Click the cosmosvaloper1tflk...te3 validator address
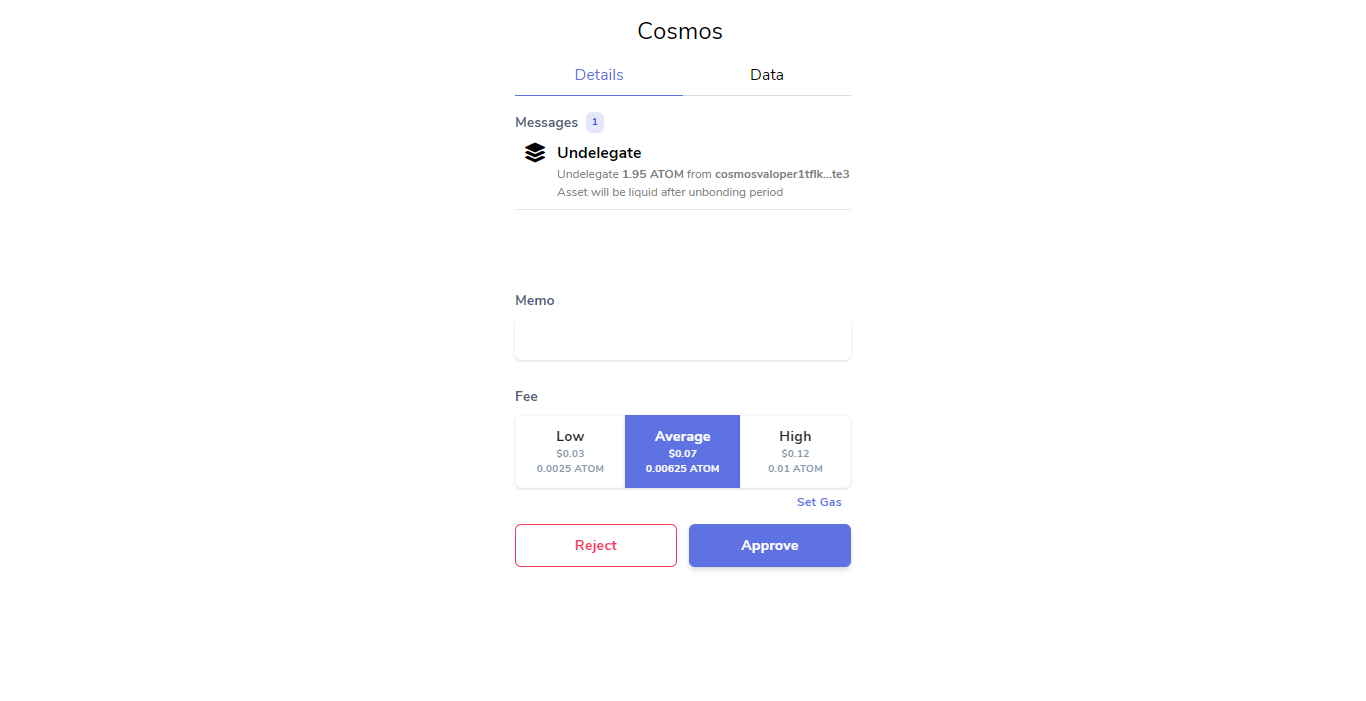Screen dimensions: 1366x701 782,174
